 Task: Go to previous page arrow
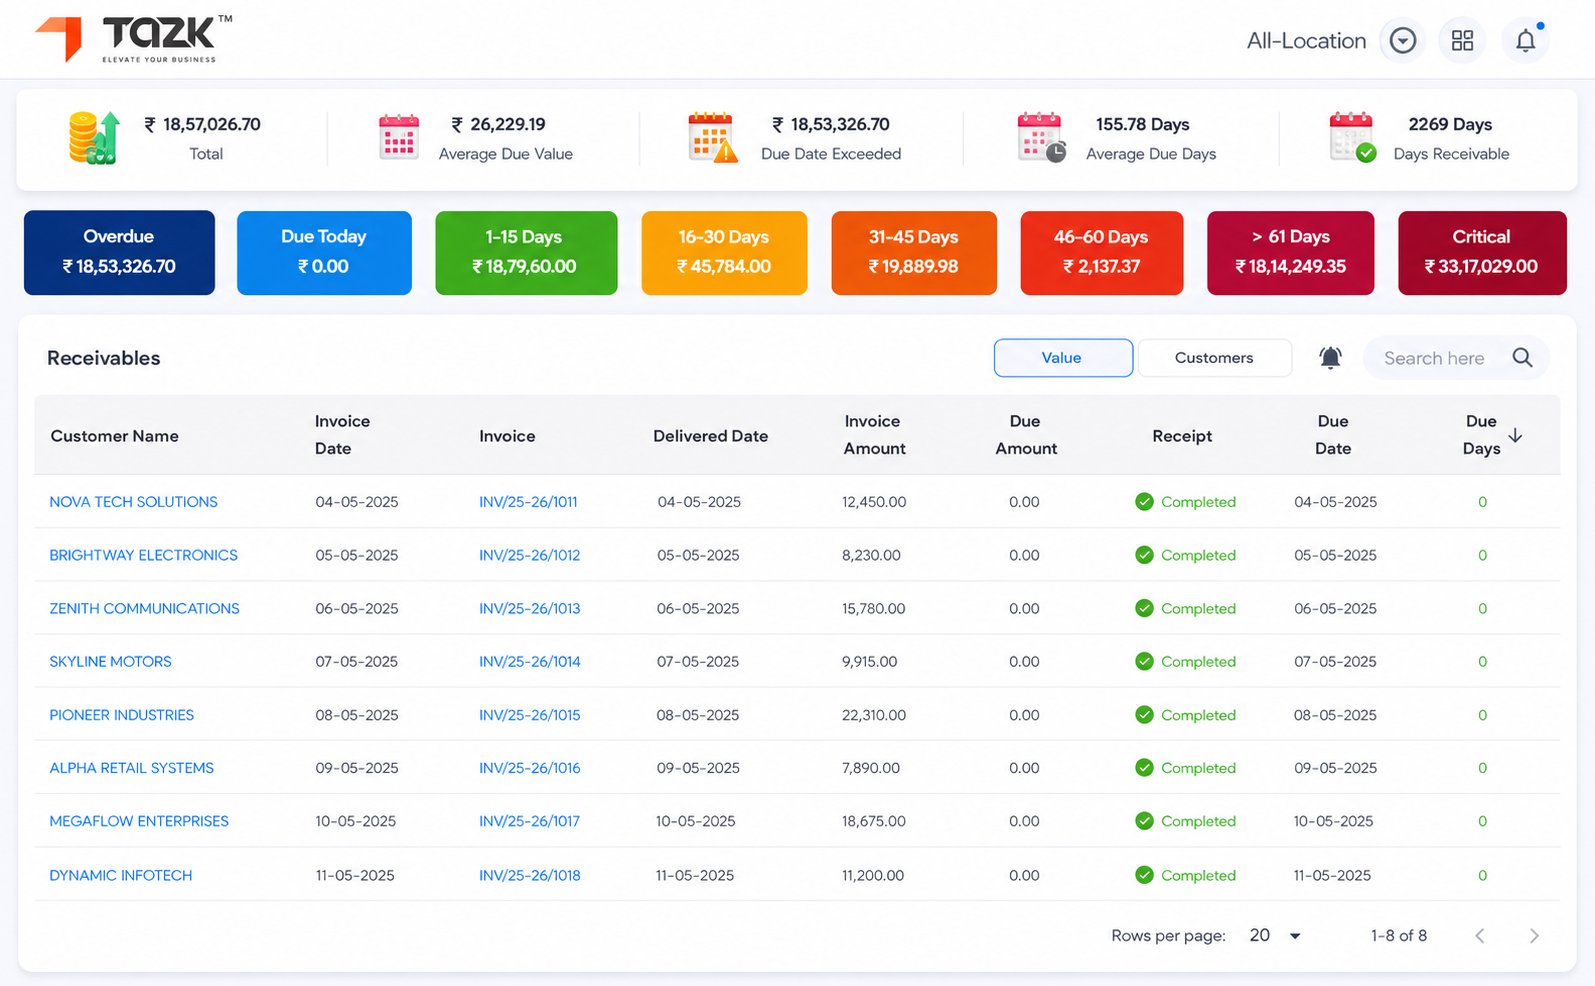[x=1480, y=936]
